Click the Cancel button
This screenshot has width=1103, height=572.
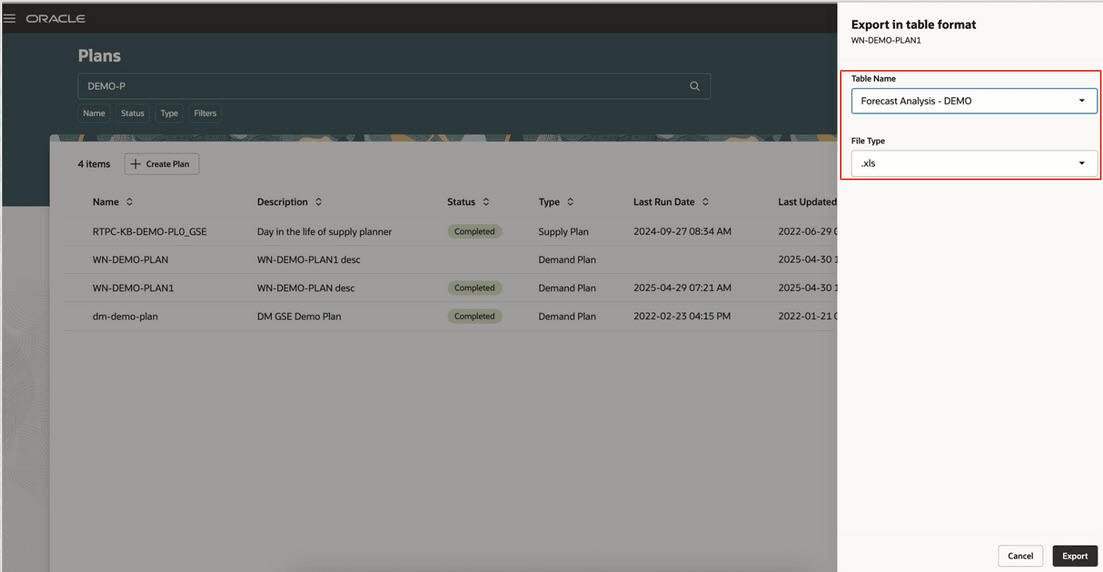point(1020,556)
